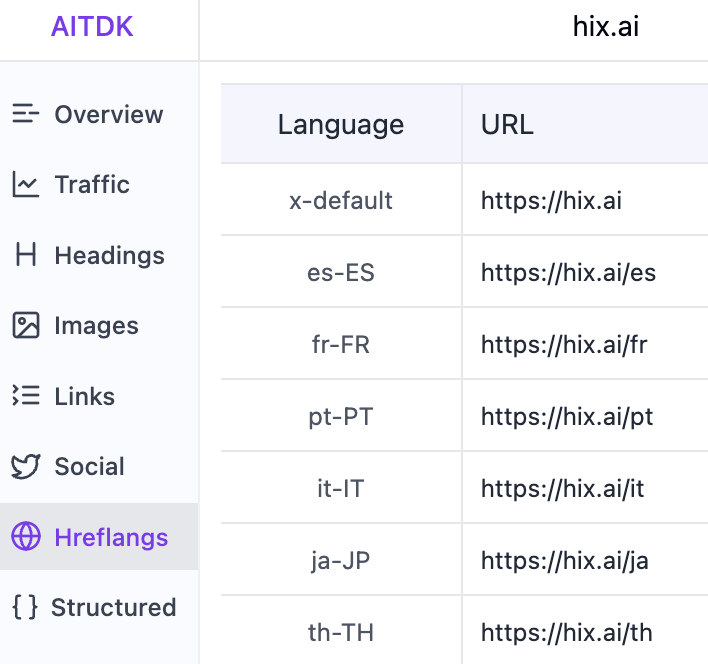This screenshot has width=708, height=664.
Task: Select the x-default language cell
Action: pos(341,200)
